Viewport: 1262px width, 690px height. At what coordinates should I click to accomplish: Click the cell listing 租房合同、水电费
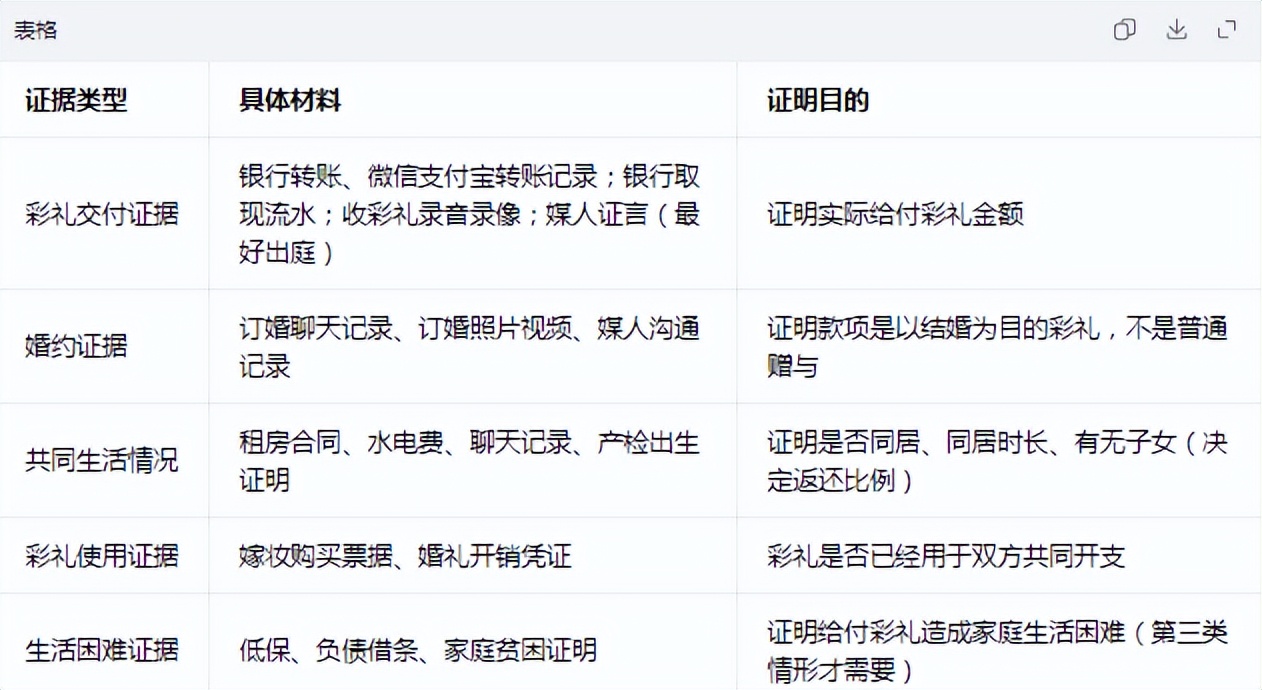470,461
